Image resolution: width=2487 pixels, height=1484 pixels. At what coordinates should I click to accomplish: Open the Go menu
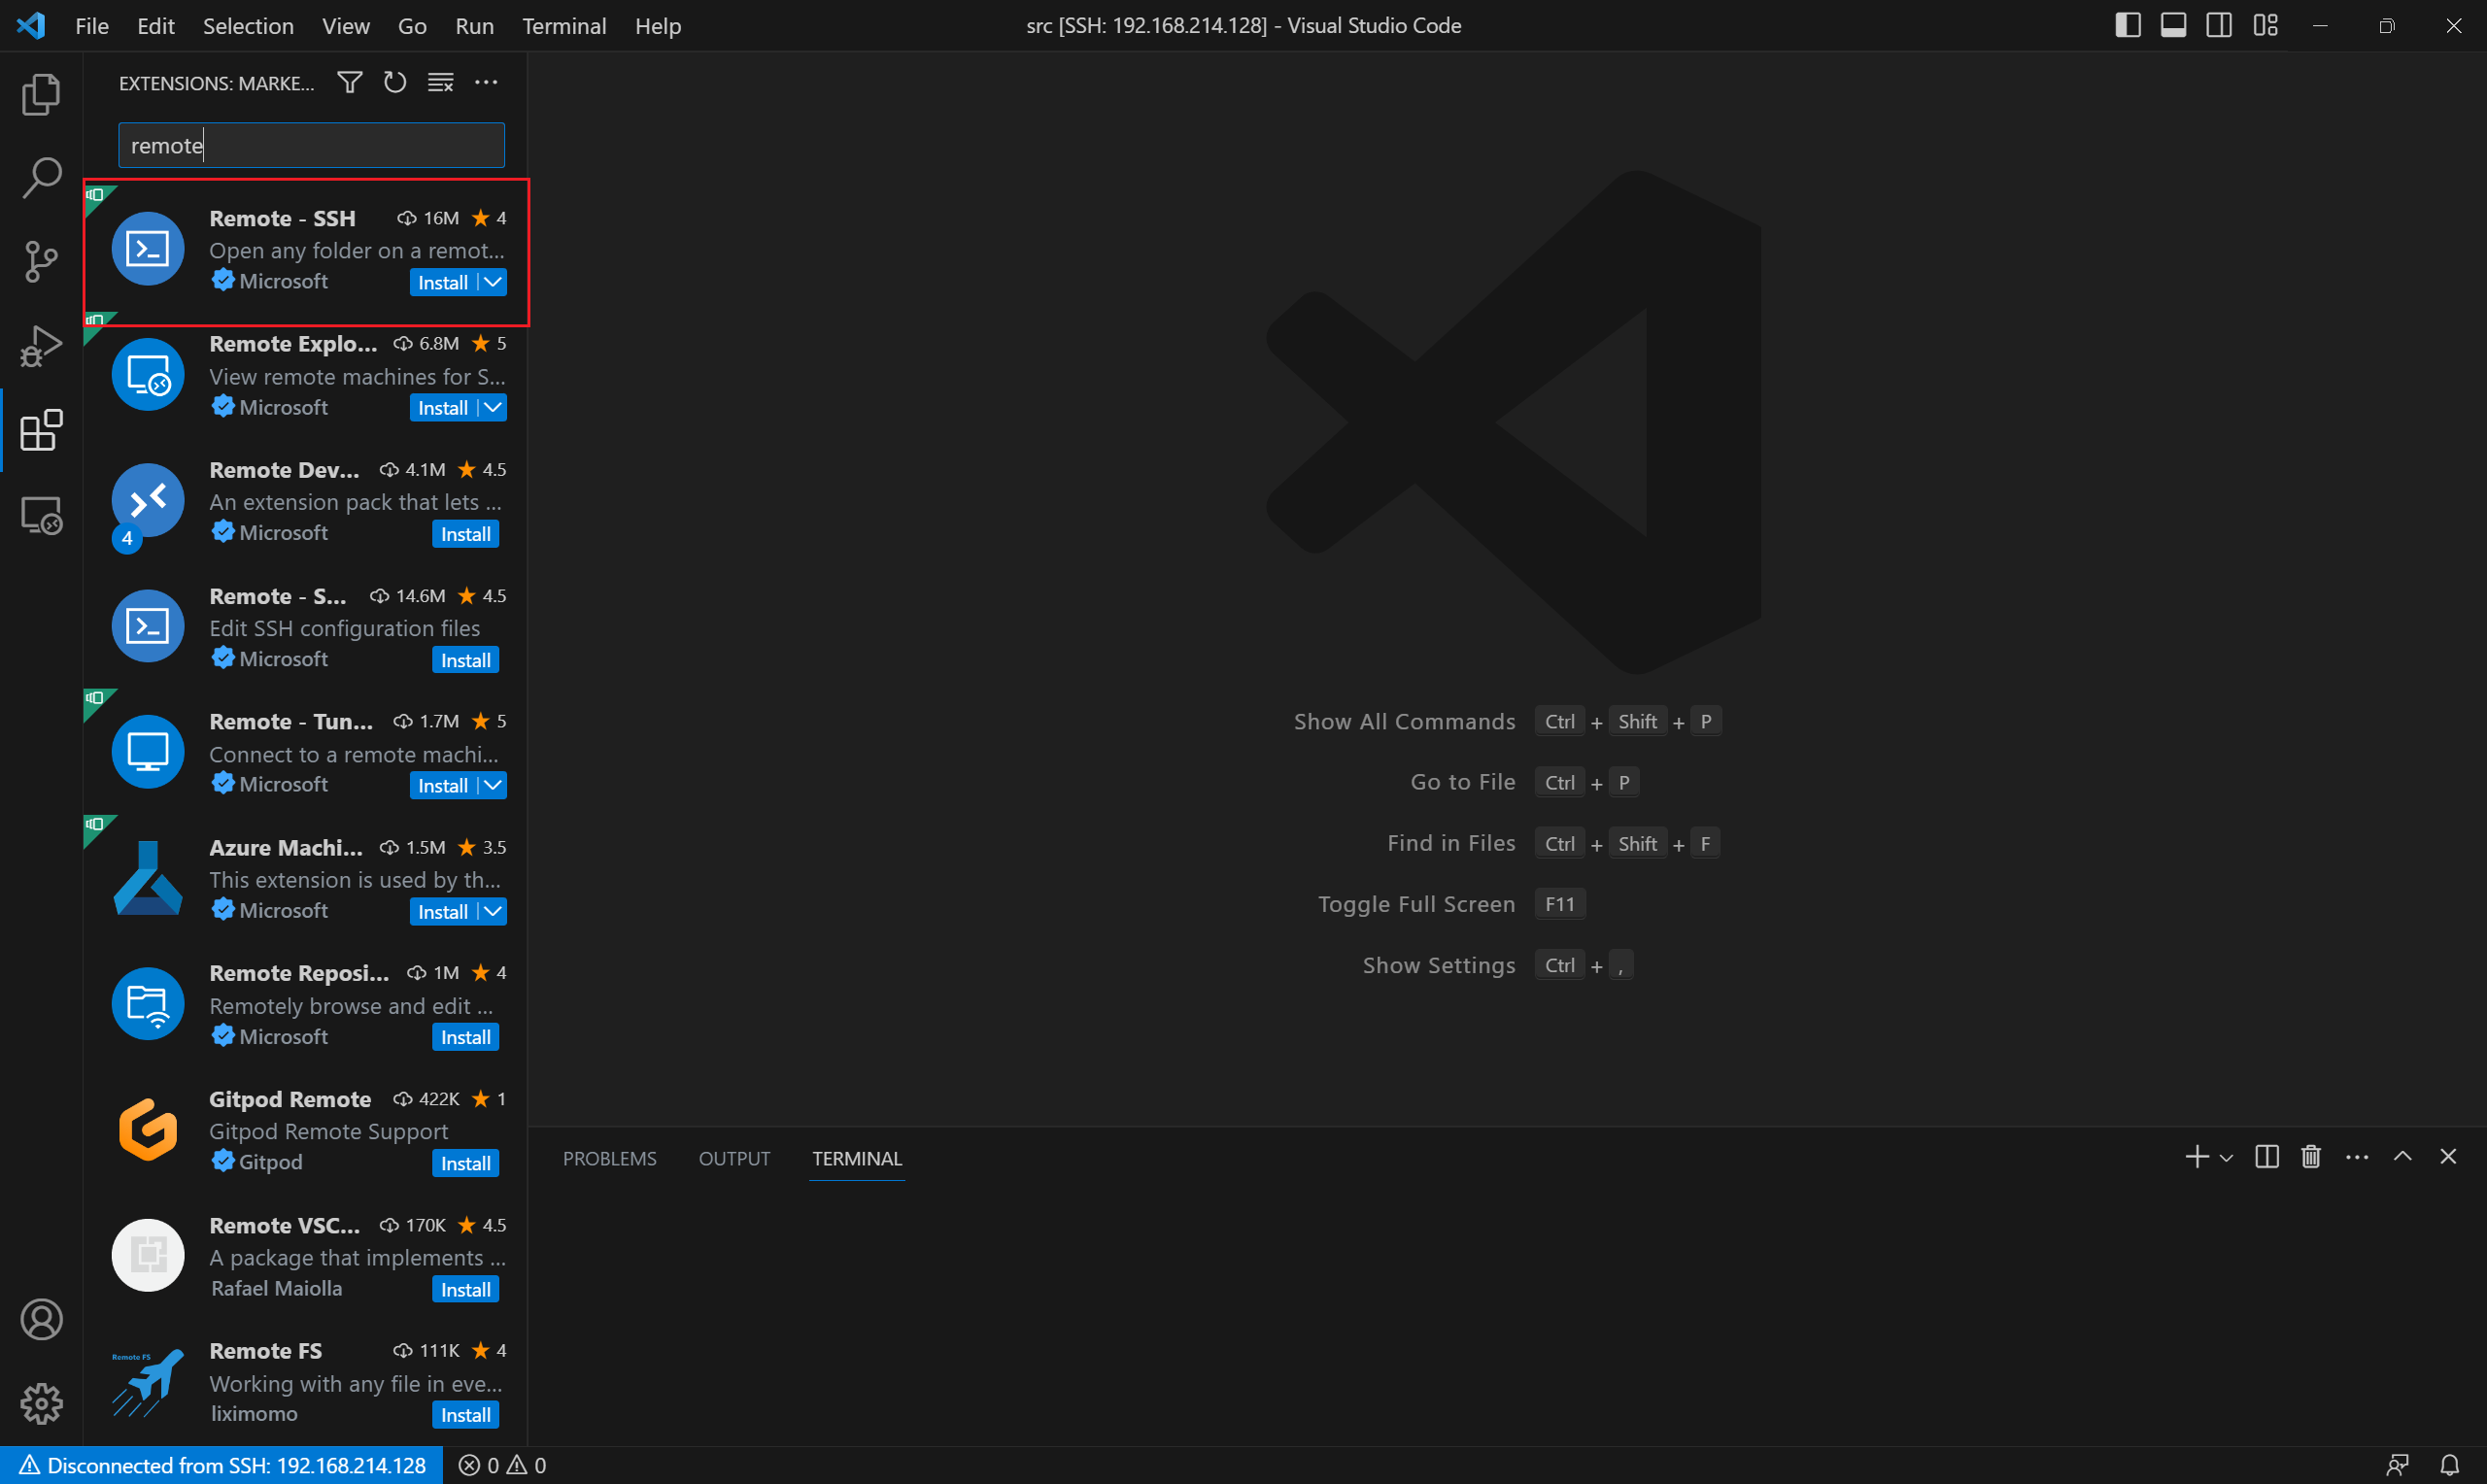(412, 26)
